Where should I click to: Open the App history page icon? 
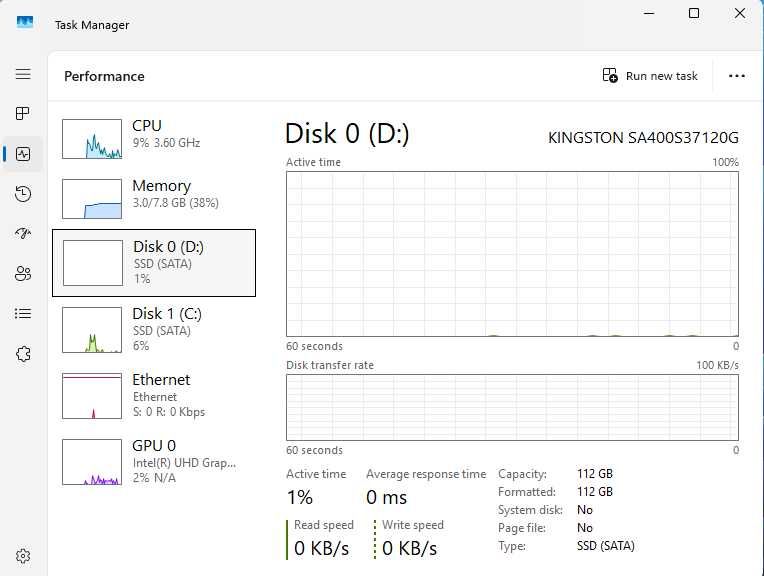[x=23, y=194]
